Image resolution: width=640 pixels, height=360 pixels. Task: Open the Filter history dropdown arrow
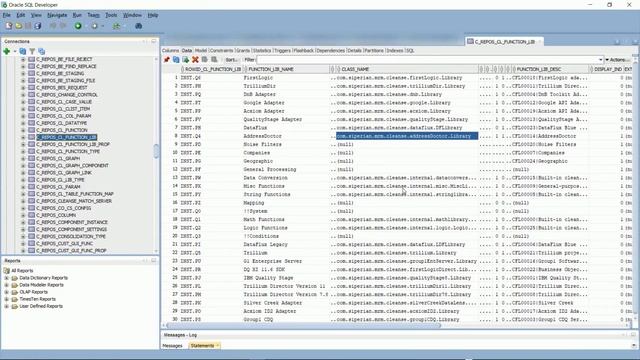[x=601, y=60]
